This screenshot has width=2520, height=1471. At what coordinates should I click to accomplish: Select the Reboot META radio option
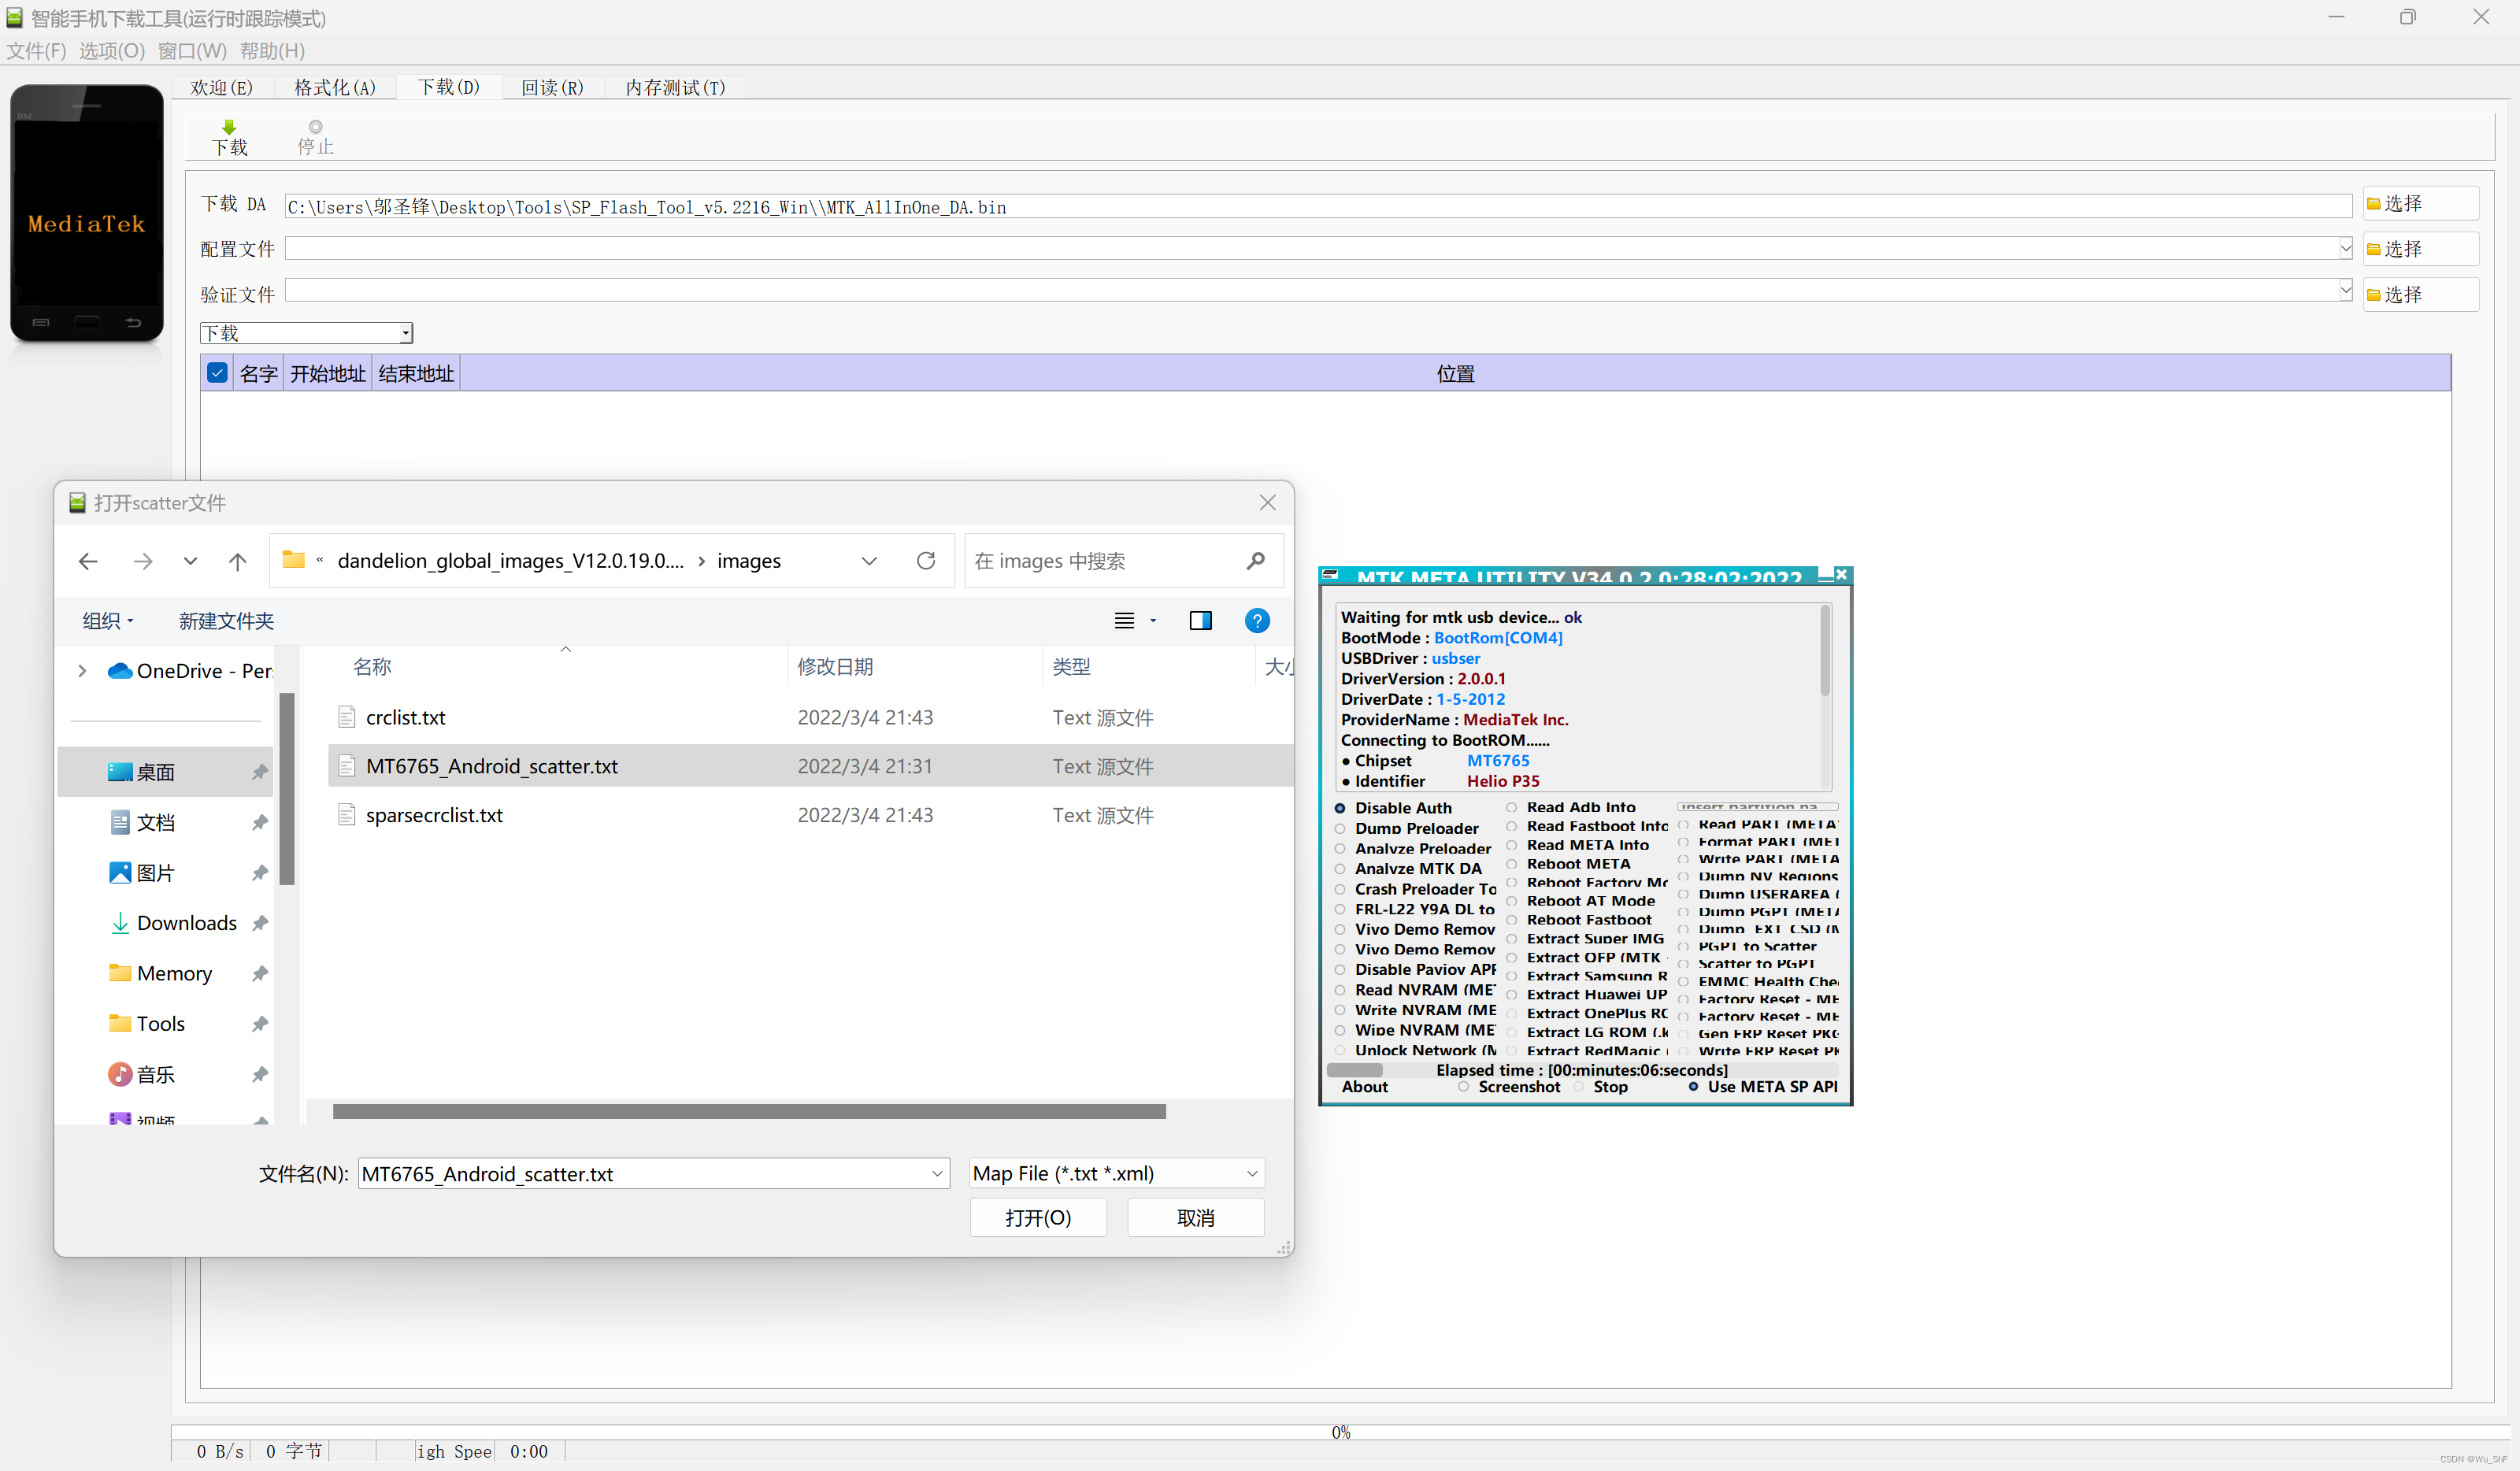coord(1512,864)
